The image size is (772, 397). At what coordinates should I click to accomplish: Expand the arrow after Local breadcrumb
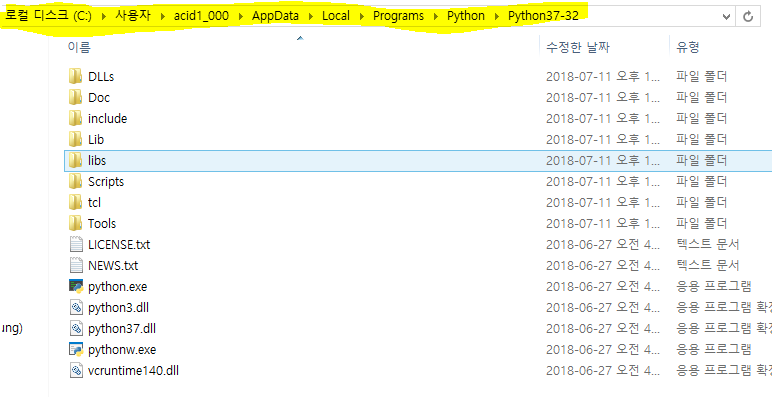pyautogui.click(x=362, y=16)
